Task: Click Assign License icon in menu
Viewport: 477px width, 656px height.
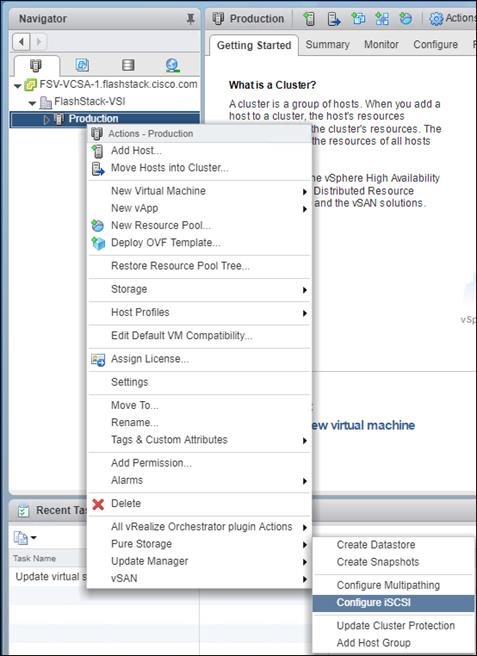Action: point(98,360)
